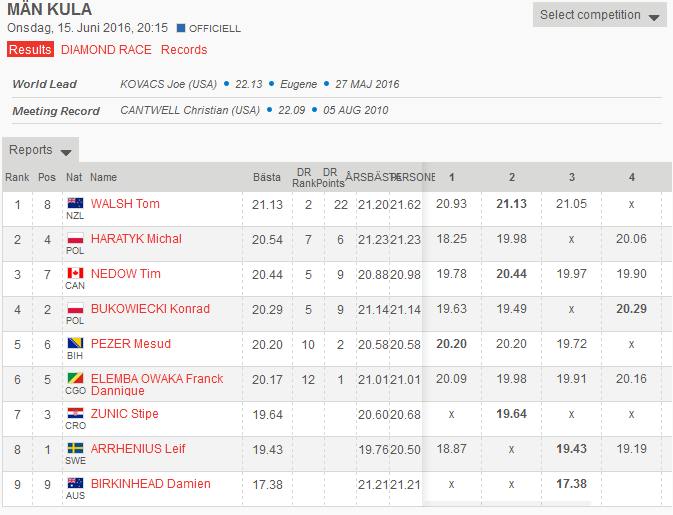
Task: Click the Bosnia flag beside PEZER Mesud
Action: 73,343
